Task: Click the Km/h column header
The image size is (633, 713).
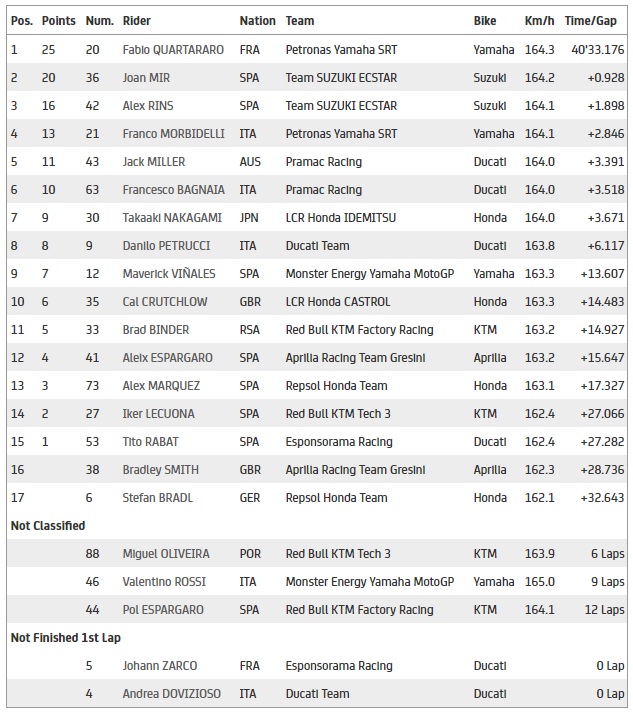Action: coord(540,20)
